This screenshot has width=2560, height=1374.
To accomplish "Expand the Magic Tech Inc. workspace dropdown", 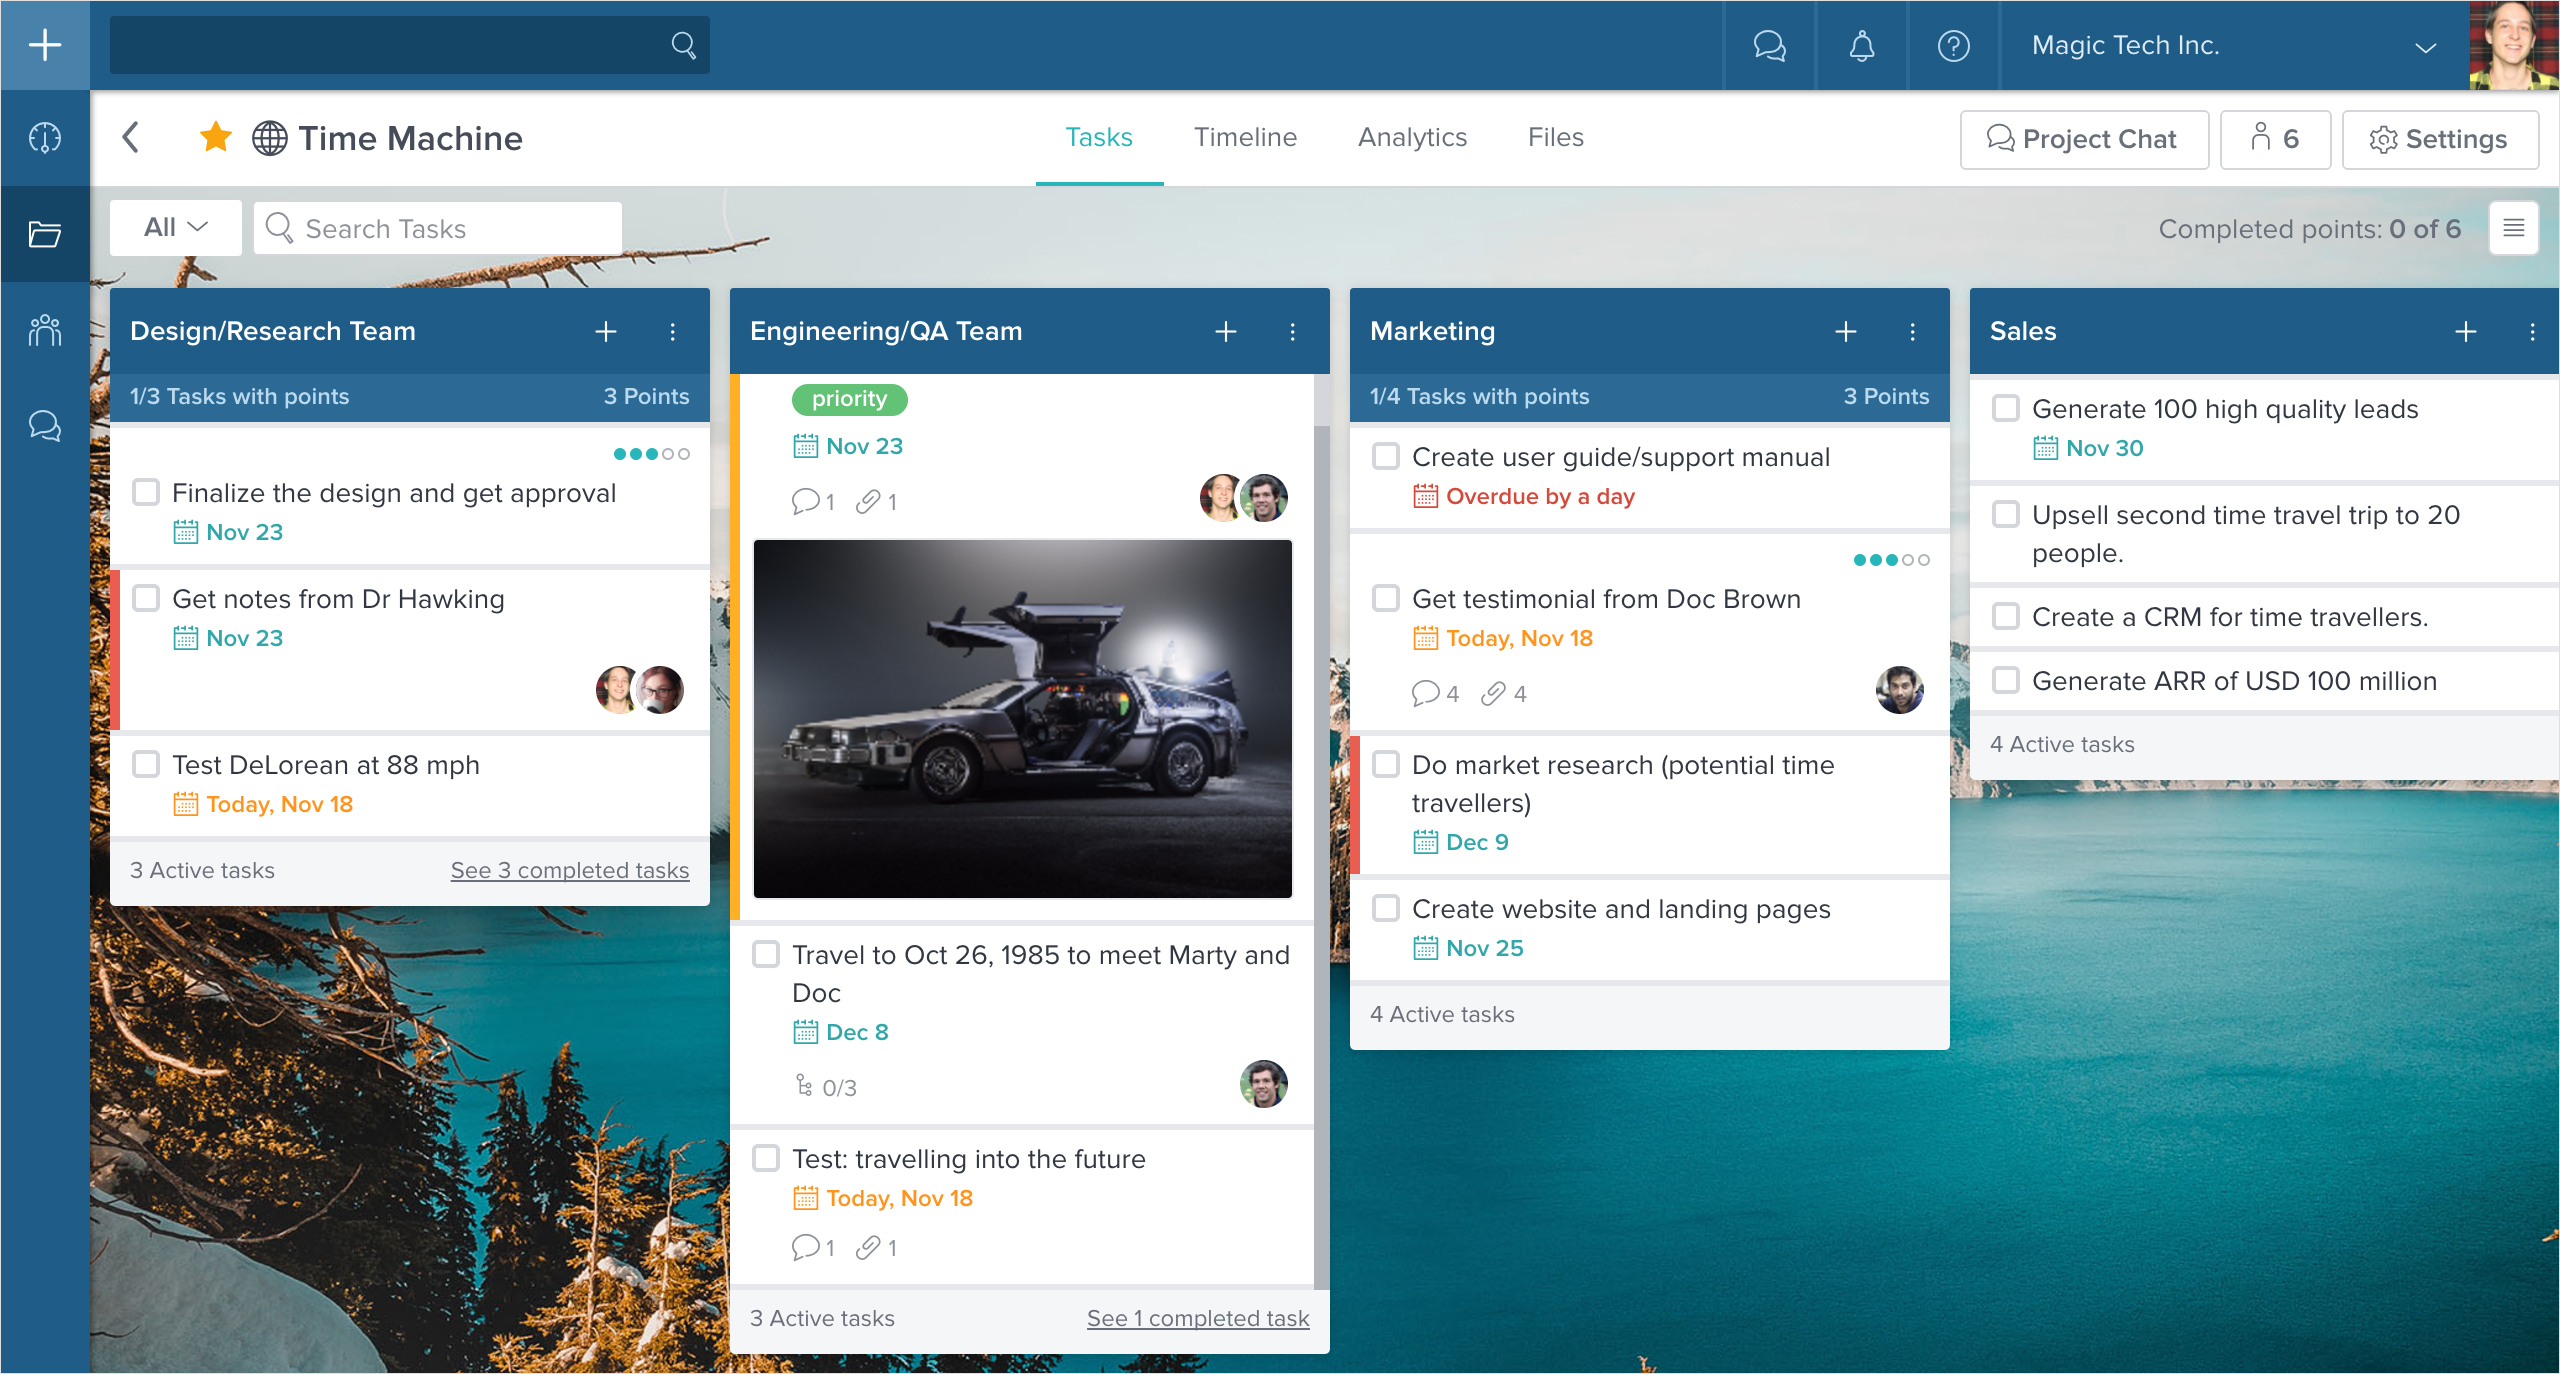I will 2424,45.
